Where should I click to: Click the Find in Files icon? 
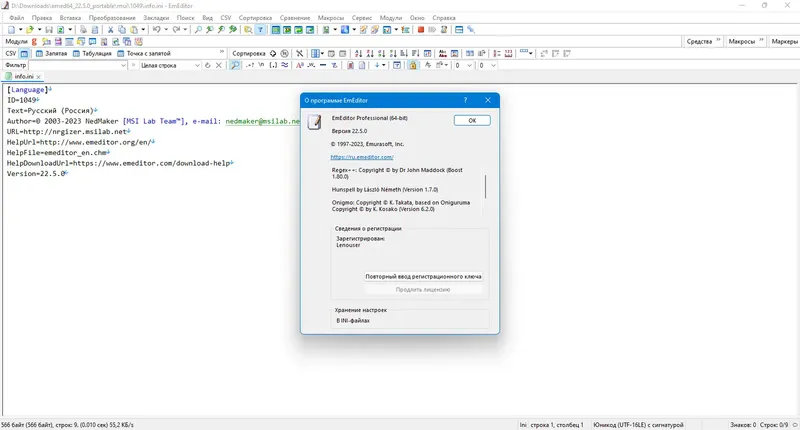click(x=248, y=30)
